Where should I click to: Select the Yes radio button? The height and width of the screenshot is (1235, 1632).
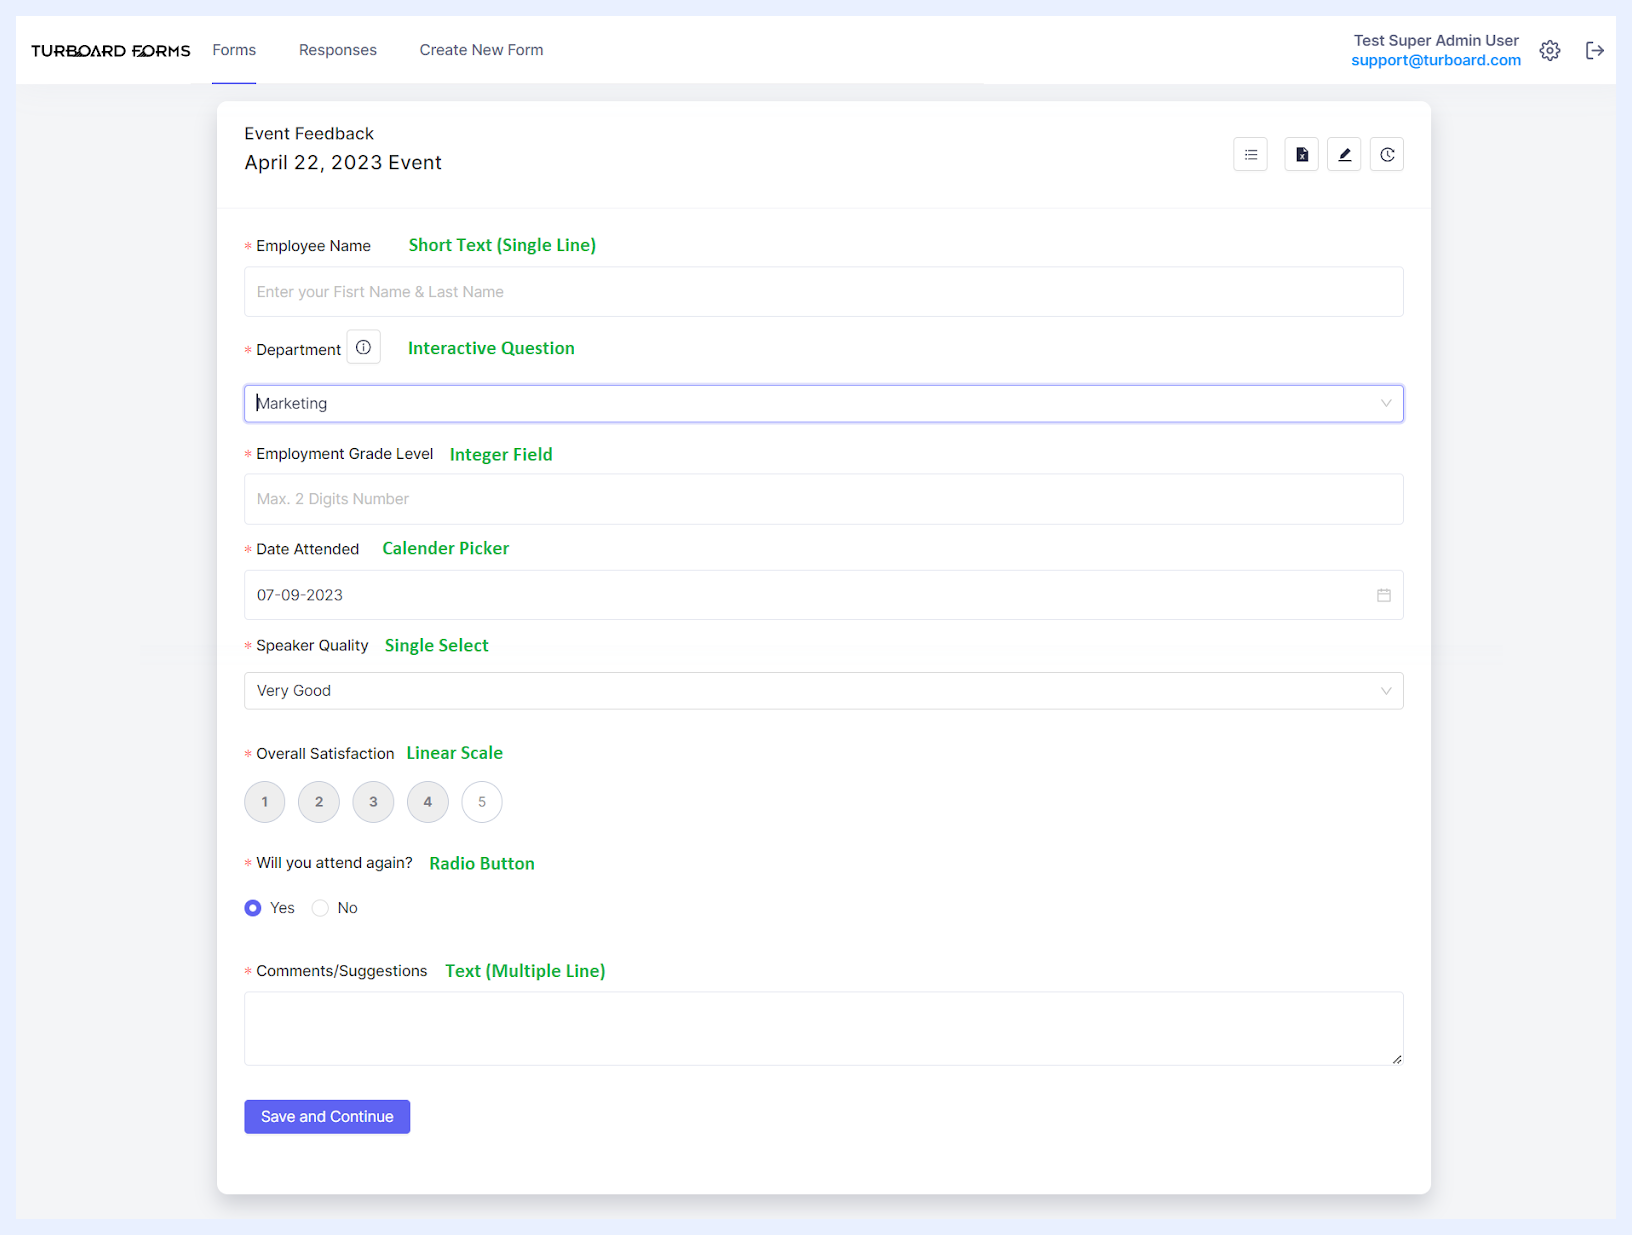tap(253, 908)
